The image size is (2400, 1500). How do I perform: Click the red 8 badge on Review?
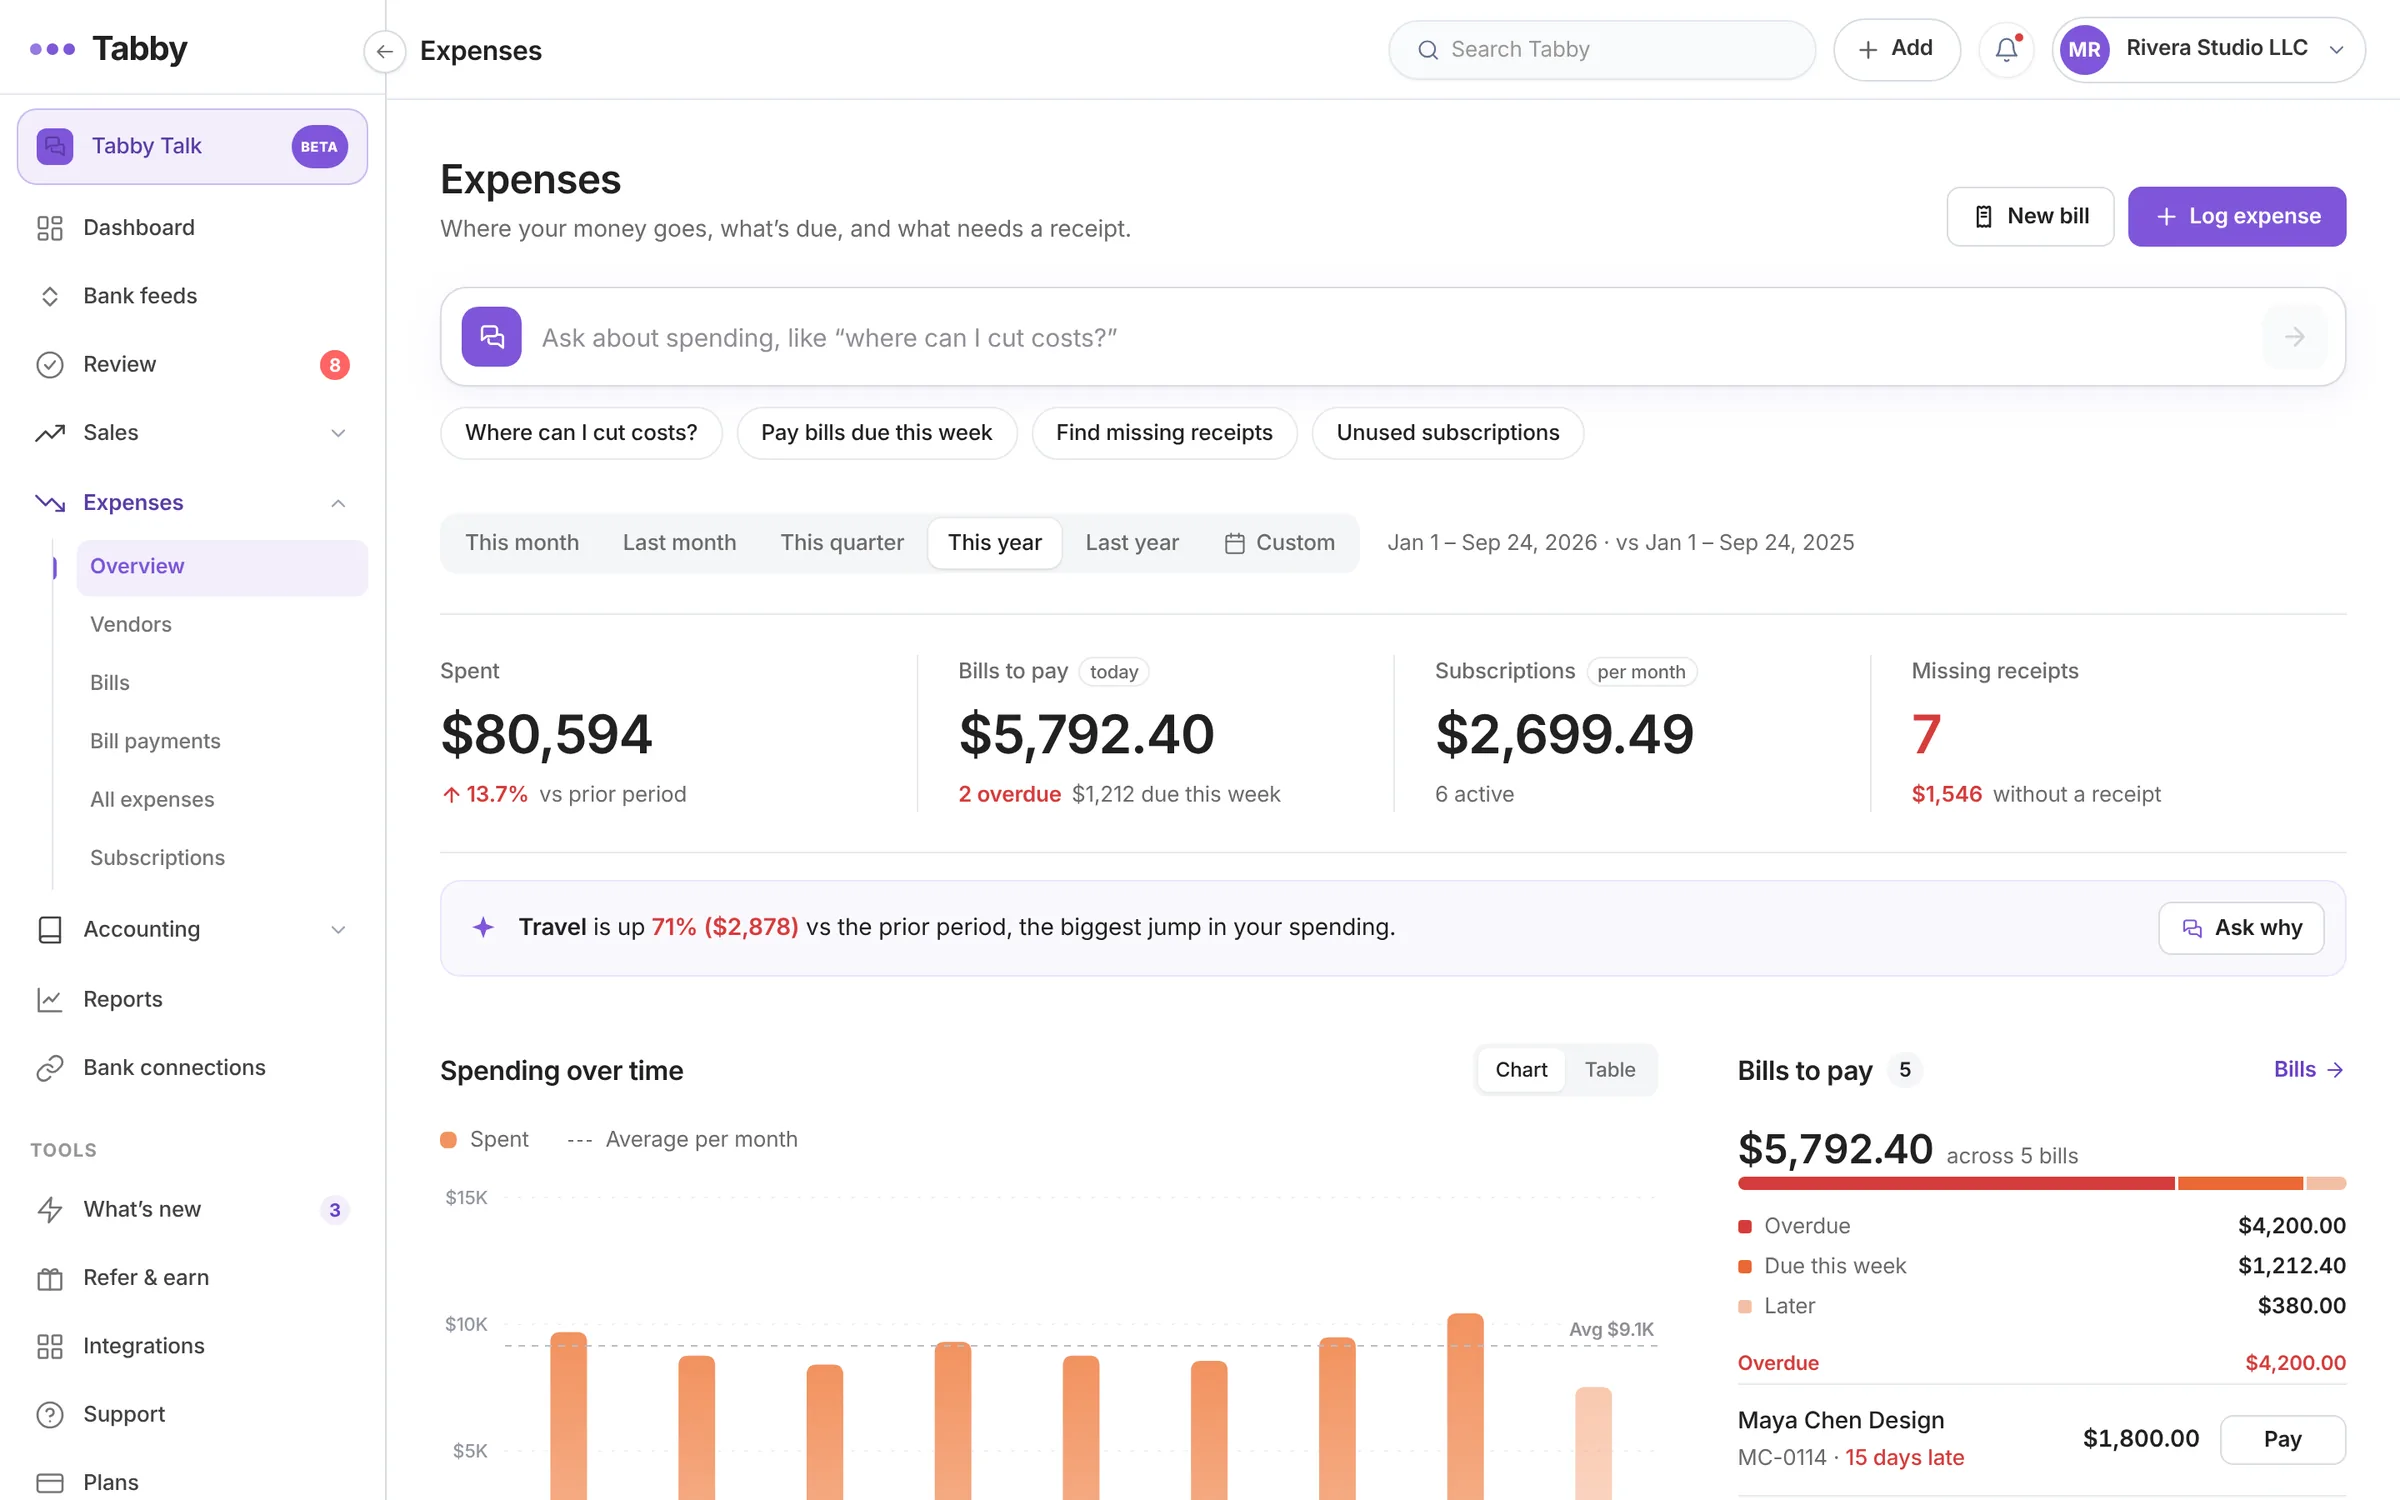(335, 365)
